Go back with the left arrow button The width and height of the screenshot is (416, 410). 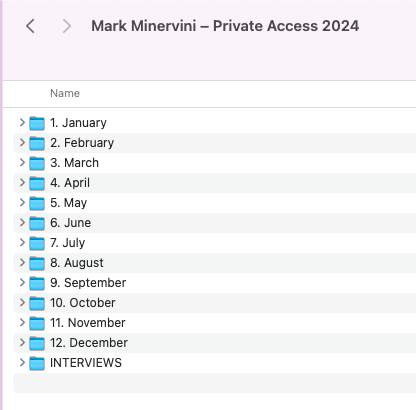pyautogui.click(x=30, y=26)
